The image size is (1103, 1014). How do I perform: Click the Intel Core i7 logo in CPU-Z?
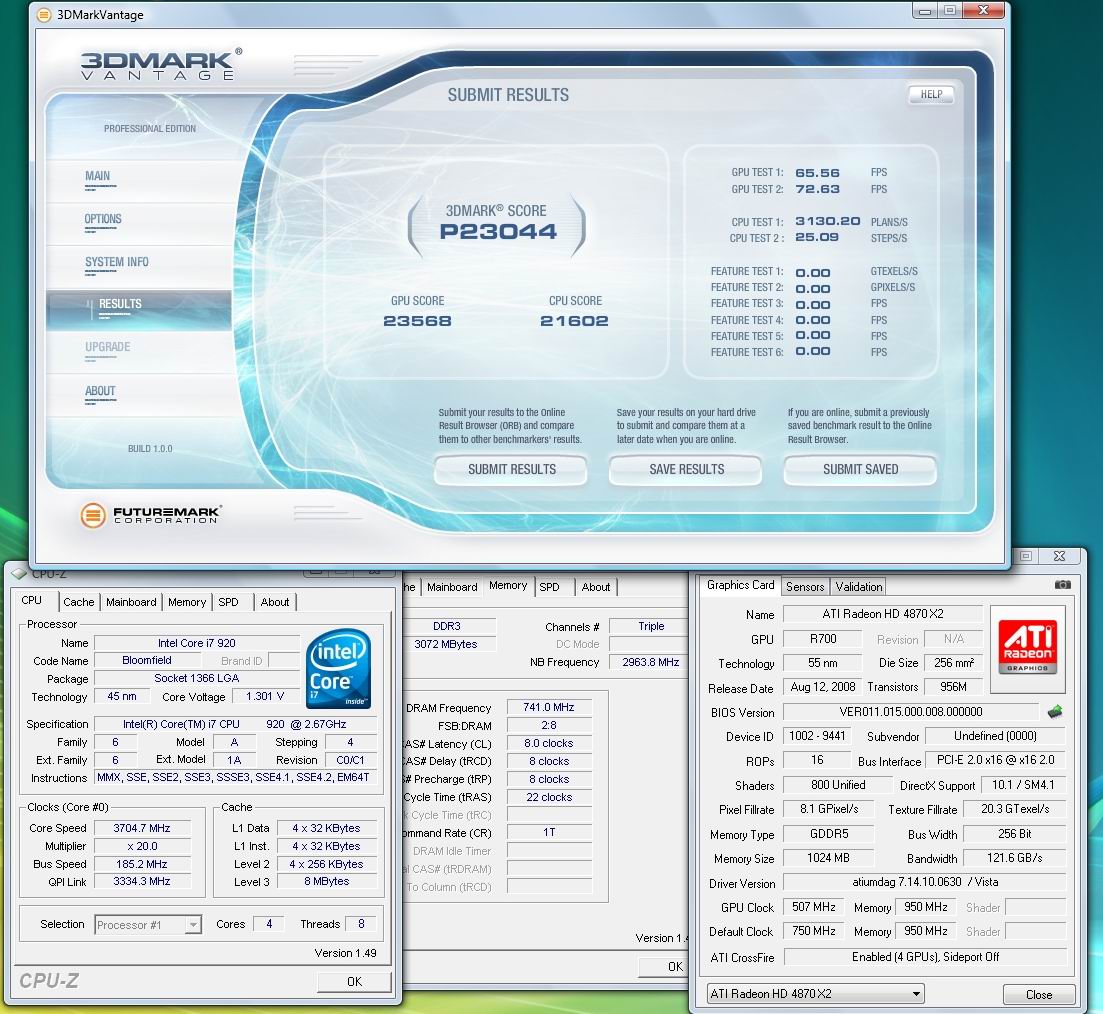[x=339, y=668]
